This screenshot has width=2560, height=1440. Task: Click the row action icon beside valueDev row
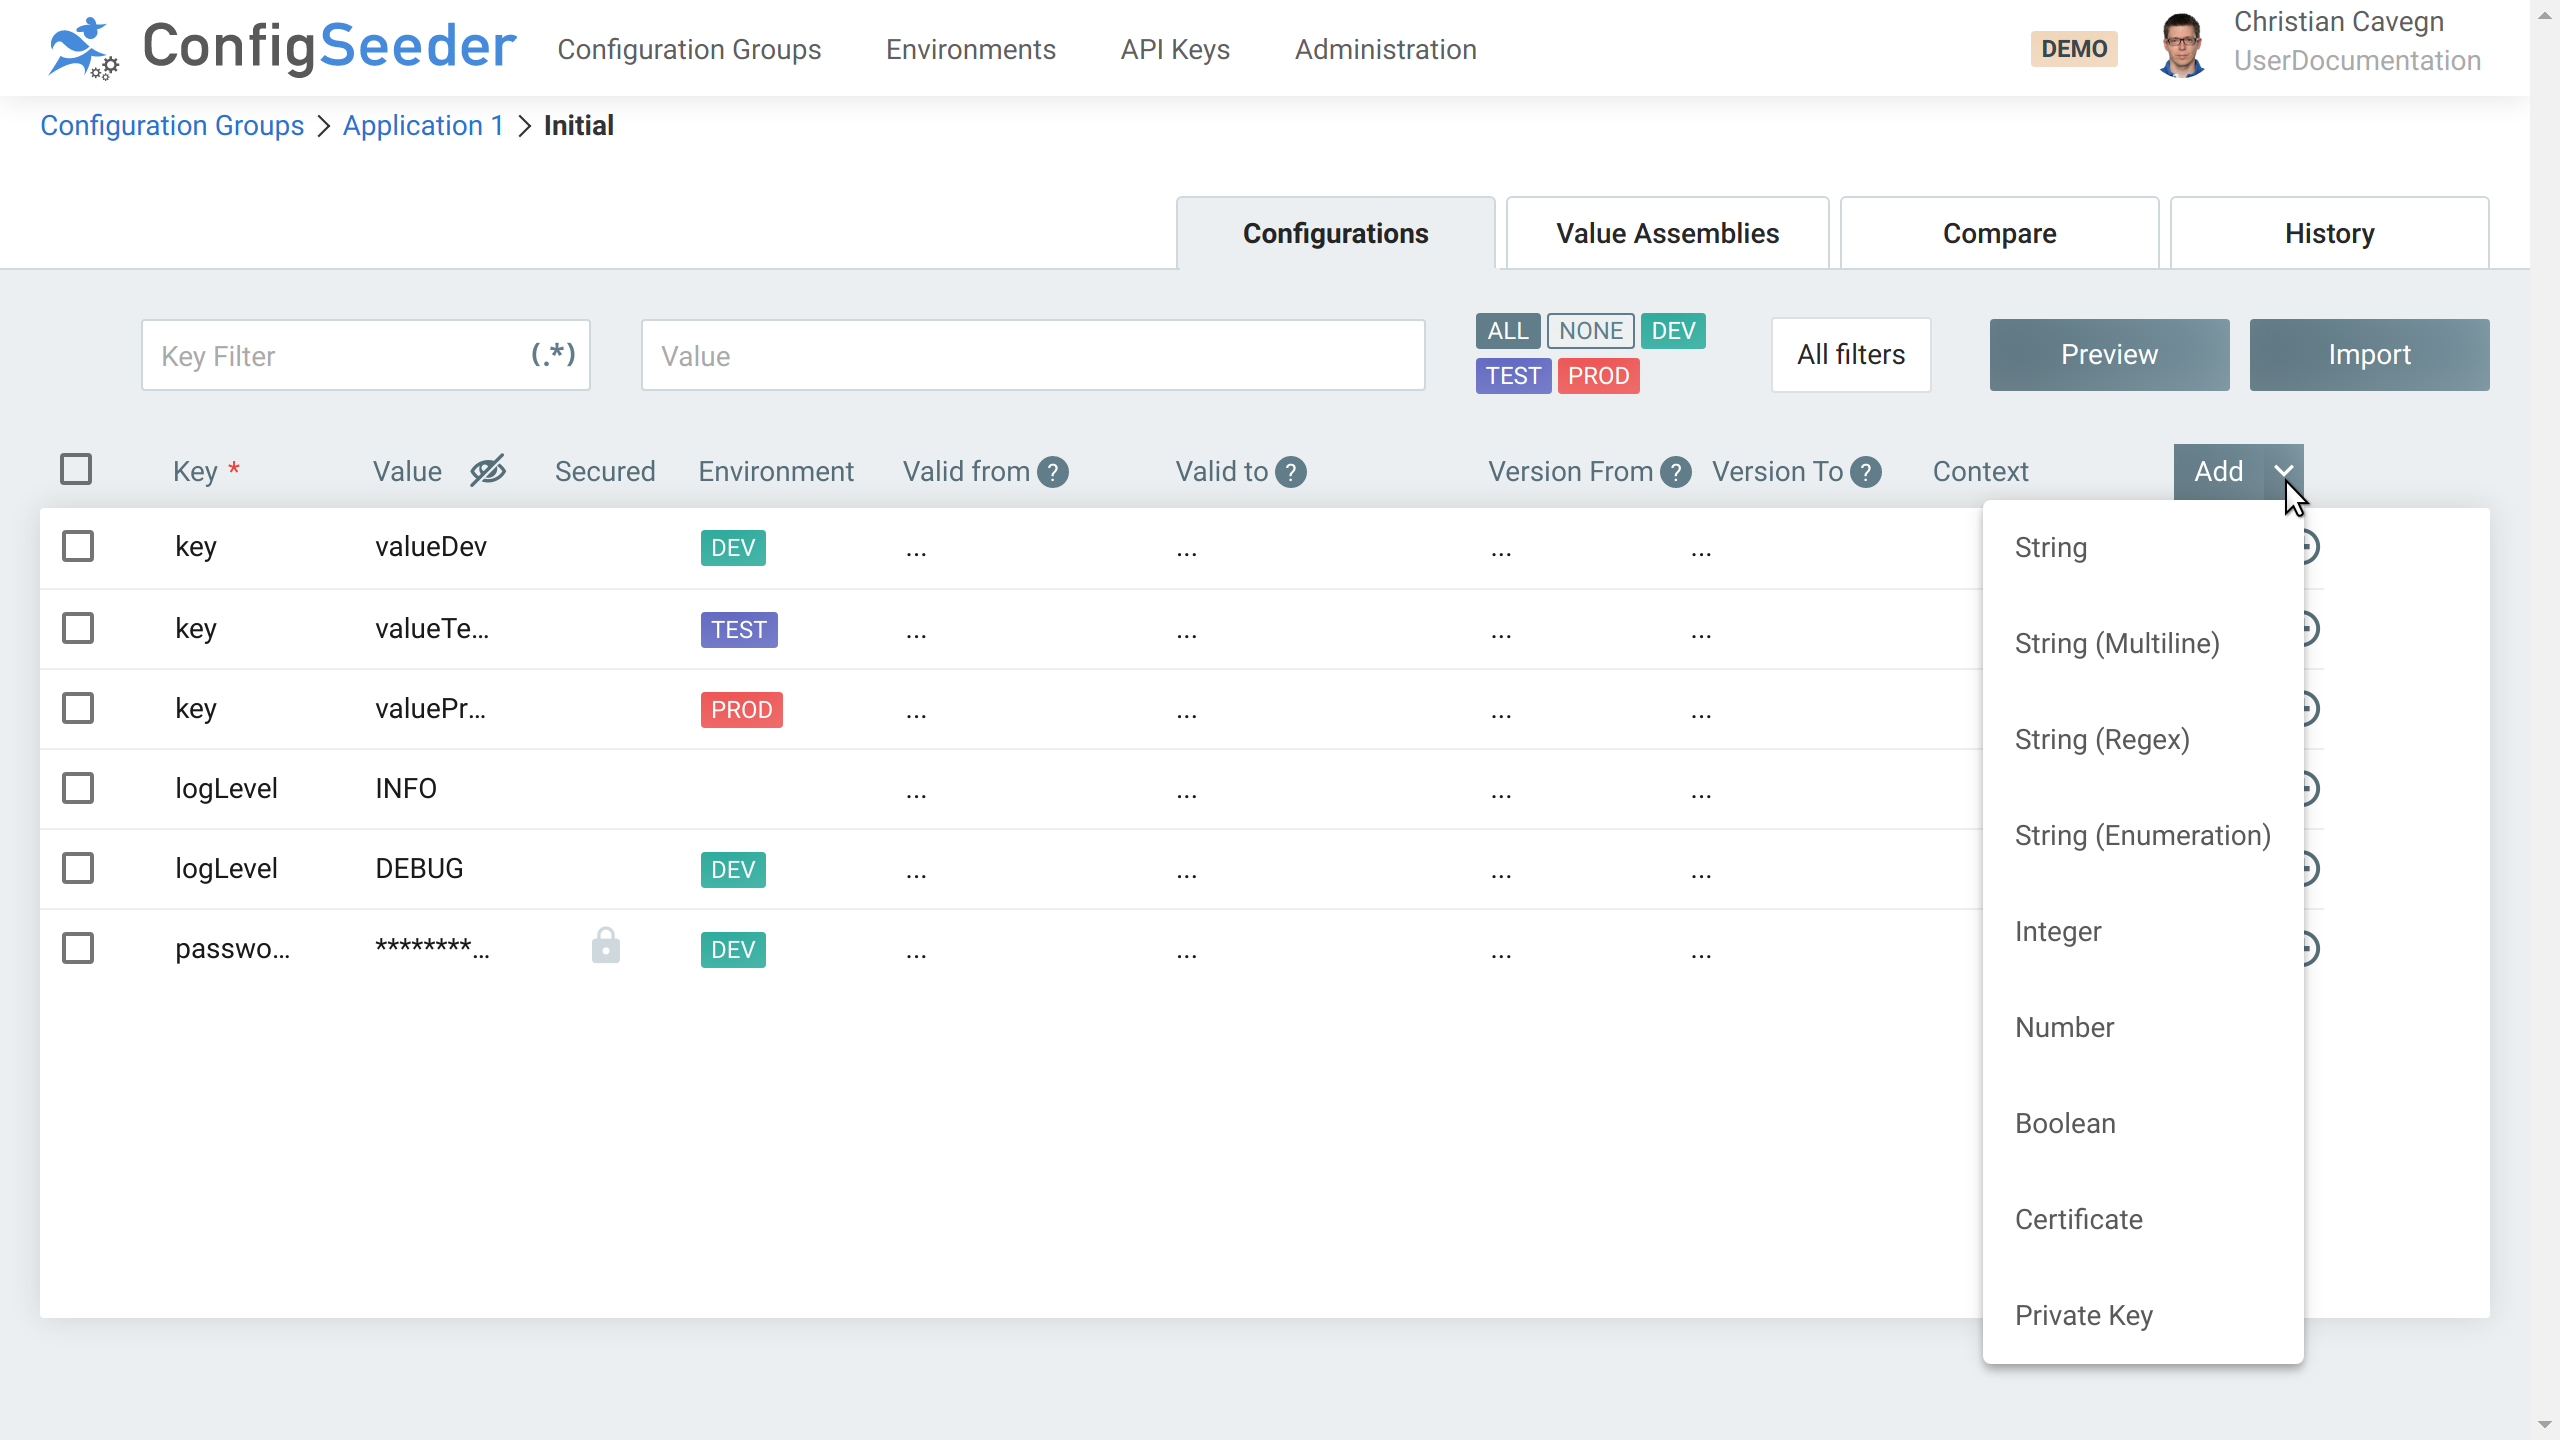point(2310,547)
